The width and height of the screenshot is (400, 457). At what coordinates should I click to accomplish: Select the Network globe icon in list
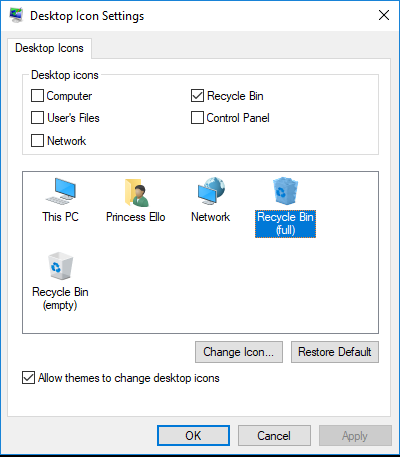211,191
